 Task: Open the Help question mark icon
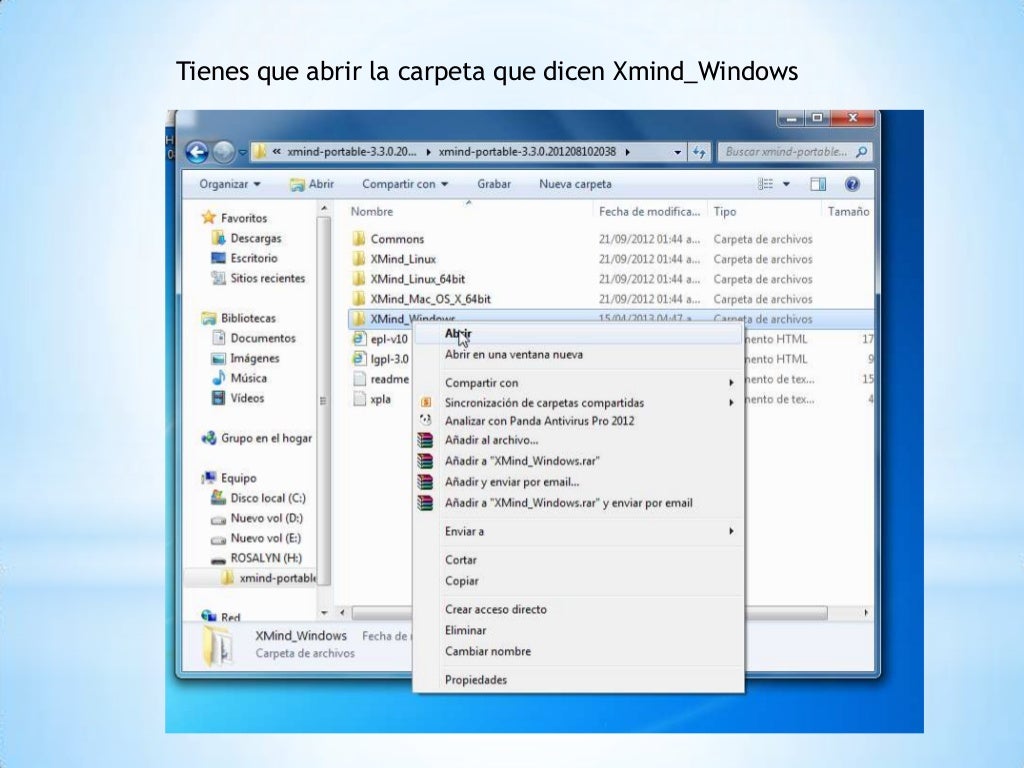(x=852, y=184)
